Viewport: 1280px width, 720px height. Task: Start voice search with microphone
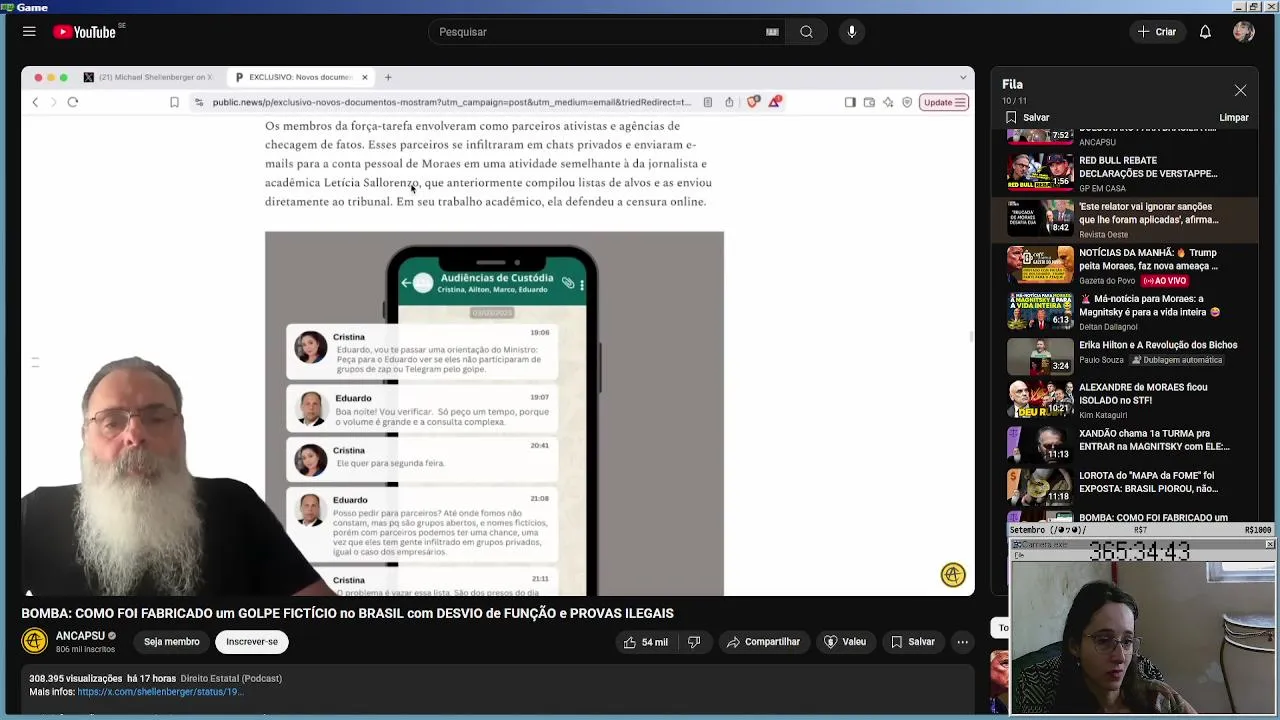(852, 32)
